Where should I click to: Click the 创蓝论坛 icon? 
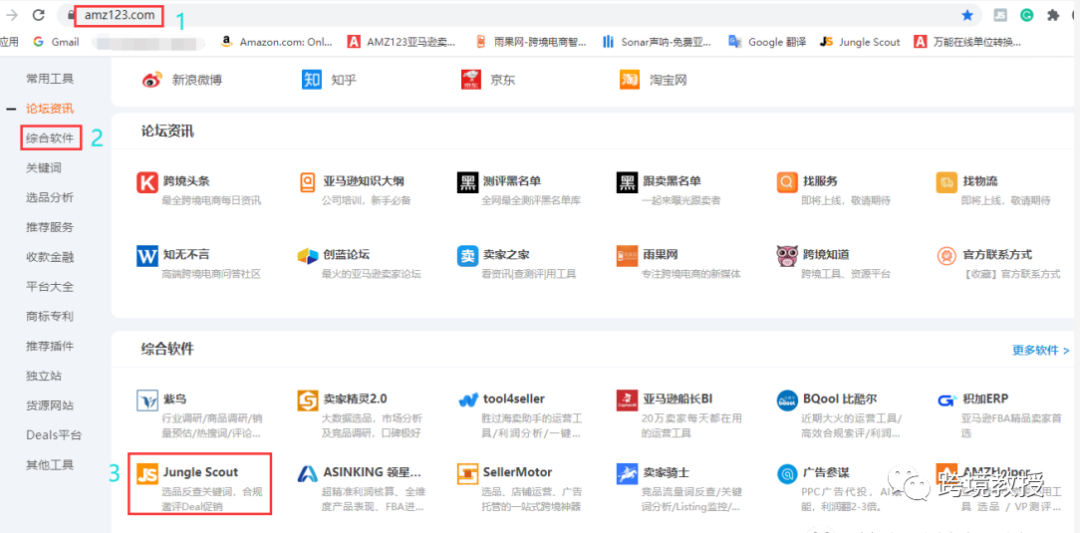(x=307, y=256)
